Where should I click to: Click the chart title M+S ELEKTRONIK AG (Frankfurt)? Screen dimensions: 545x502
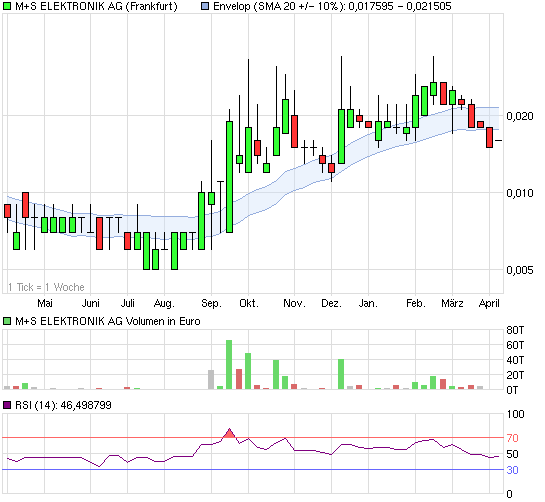coord(96,6)
